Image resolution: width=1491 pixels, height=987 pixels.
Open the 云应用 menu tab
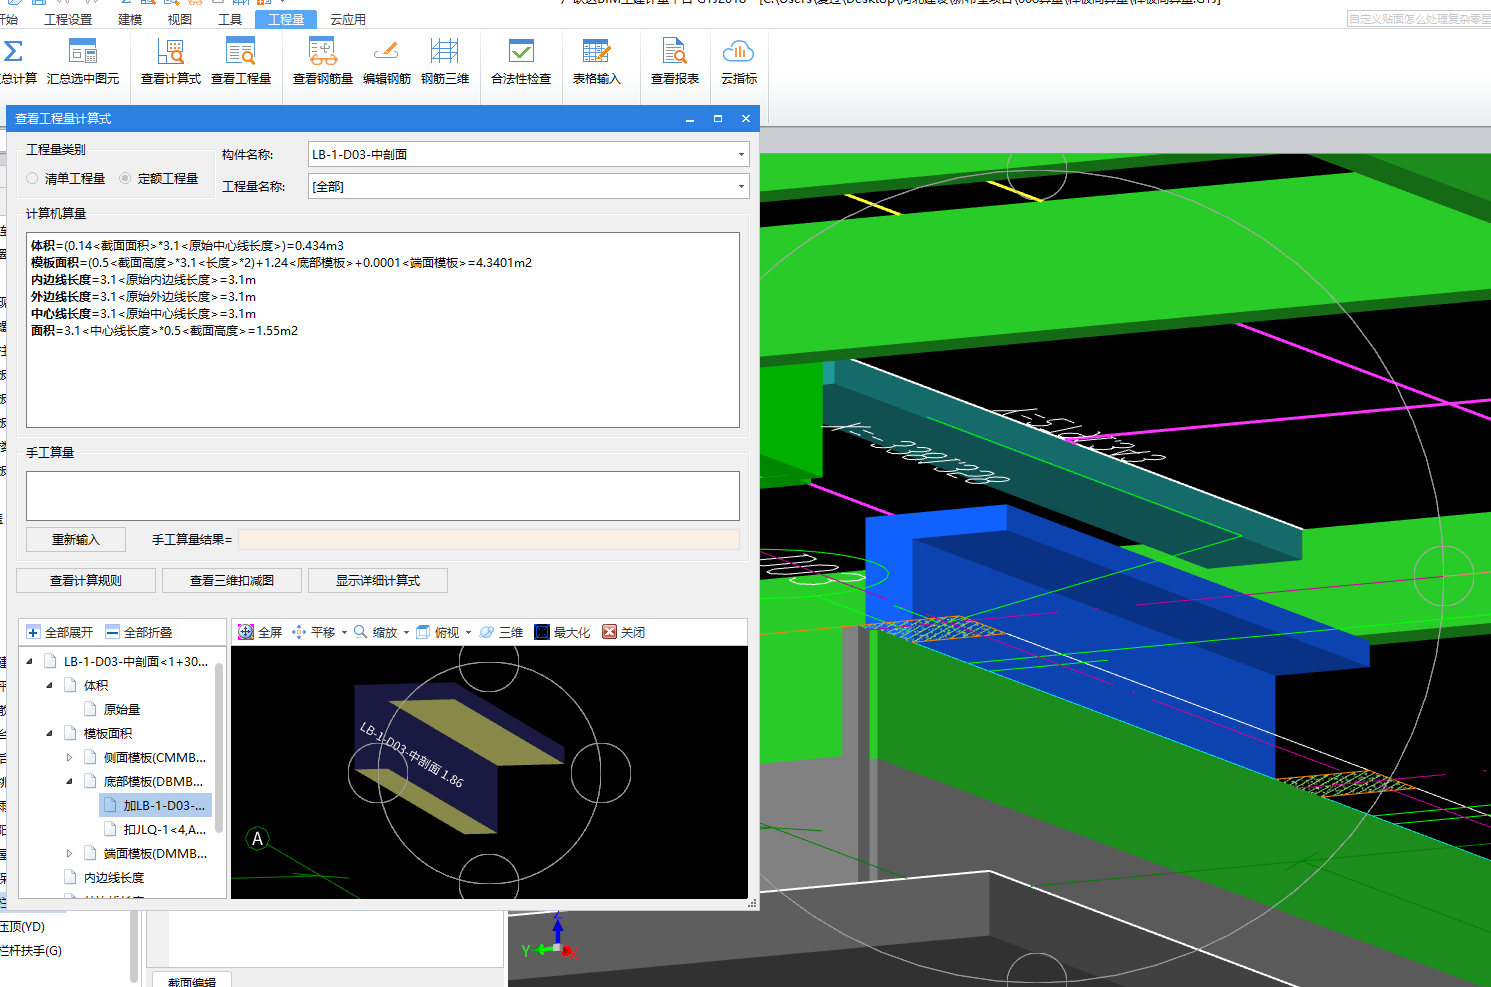point(348,19)
